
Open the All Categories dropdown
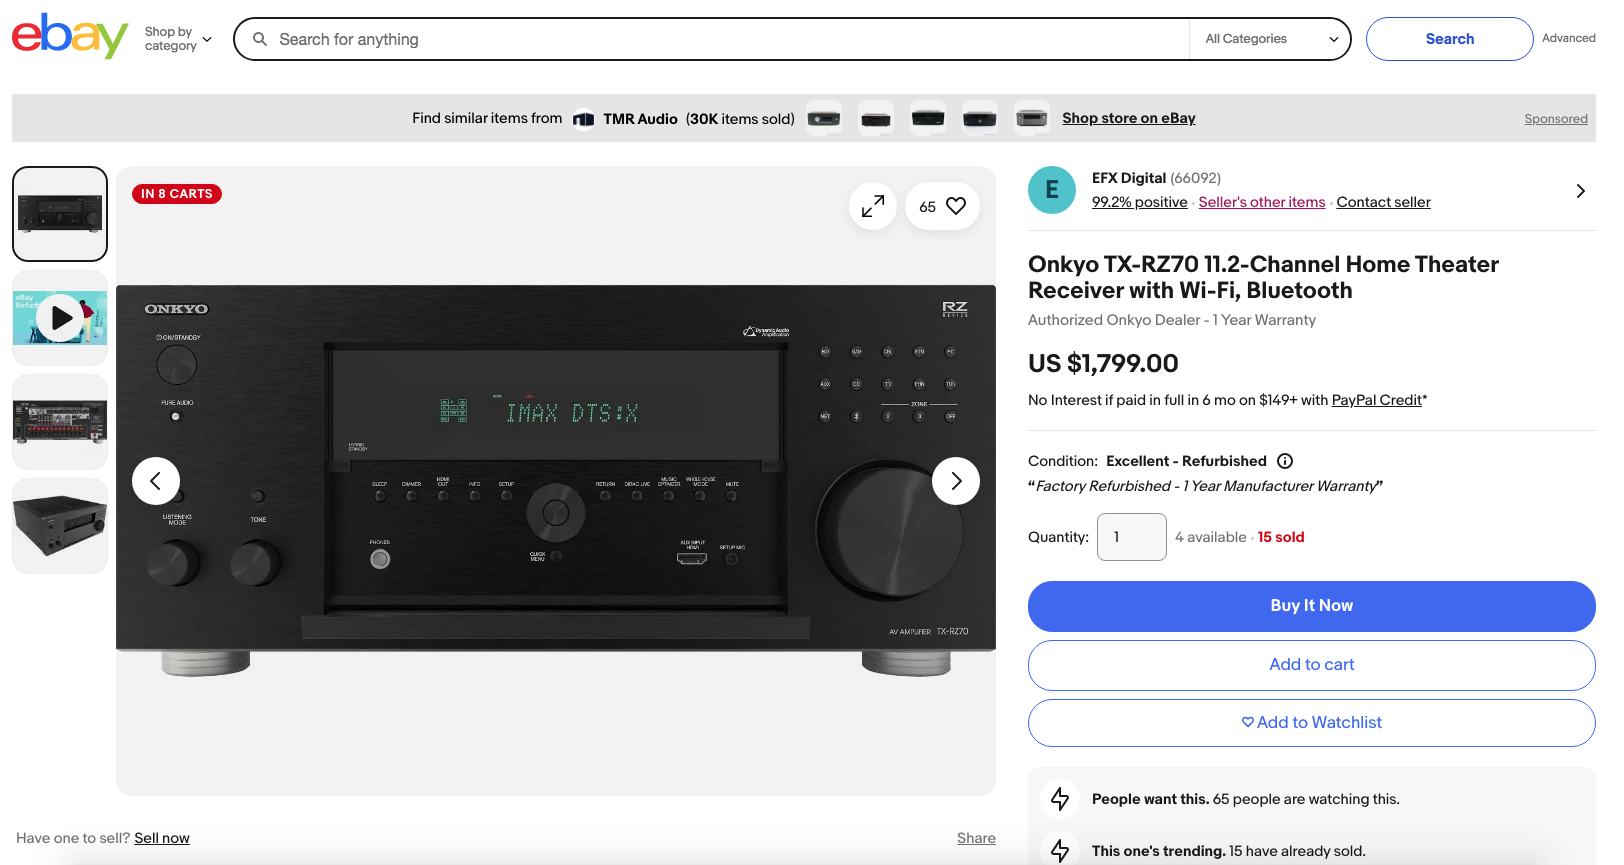pos(1270,39)
